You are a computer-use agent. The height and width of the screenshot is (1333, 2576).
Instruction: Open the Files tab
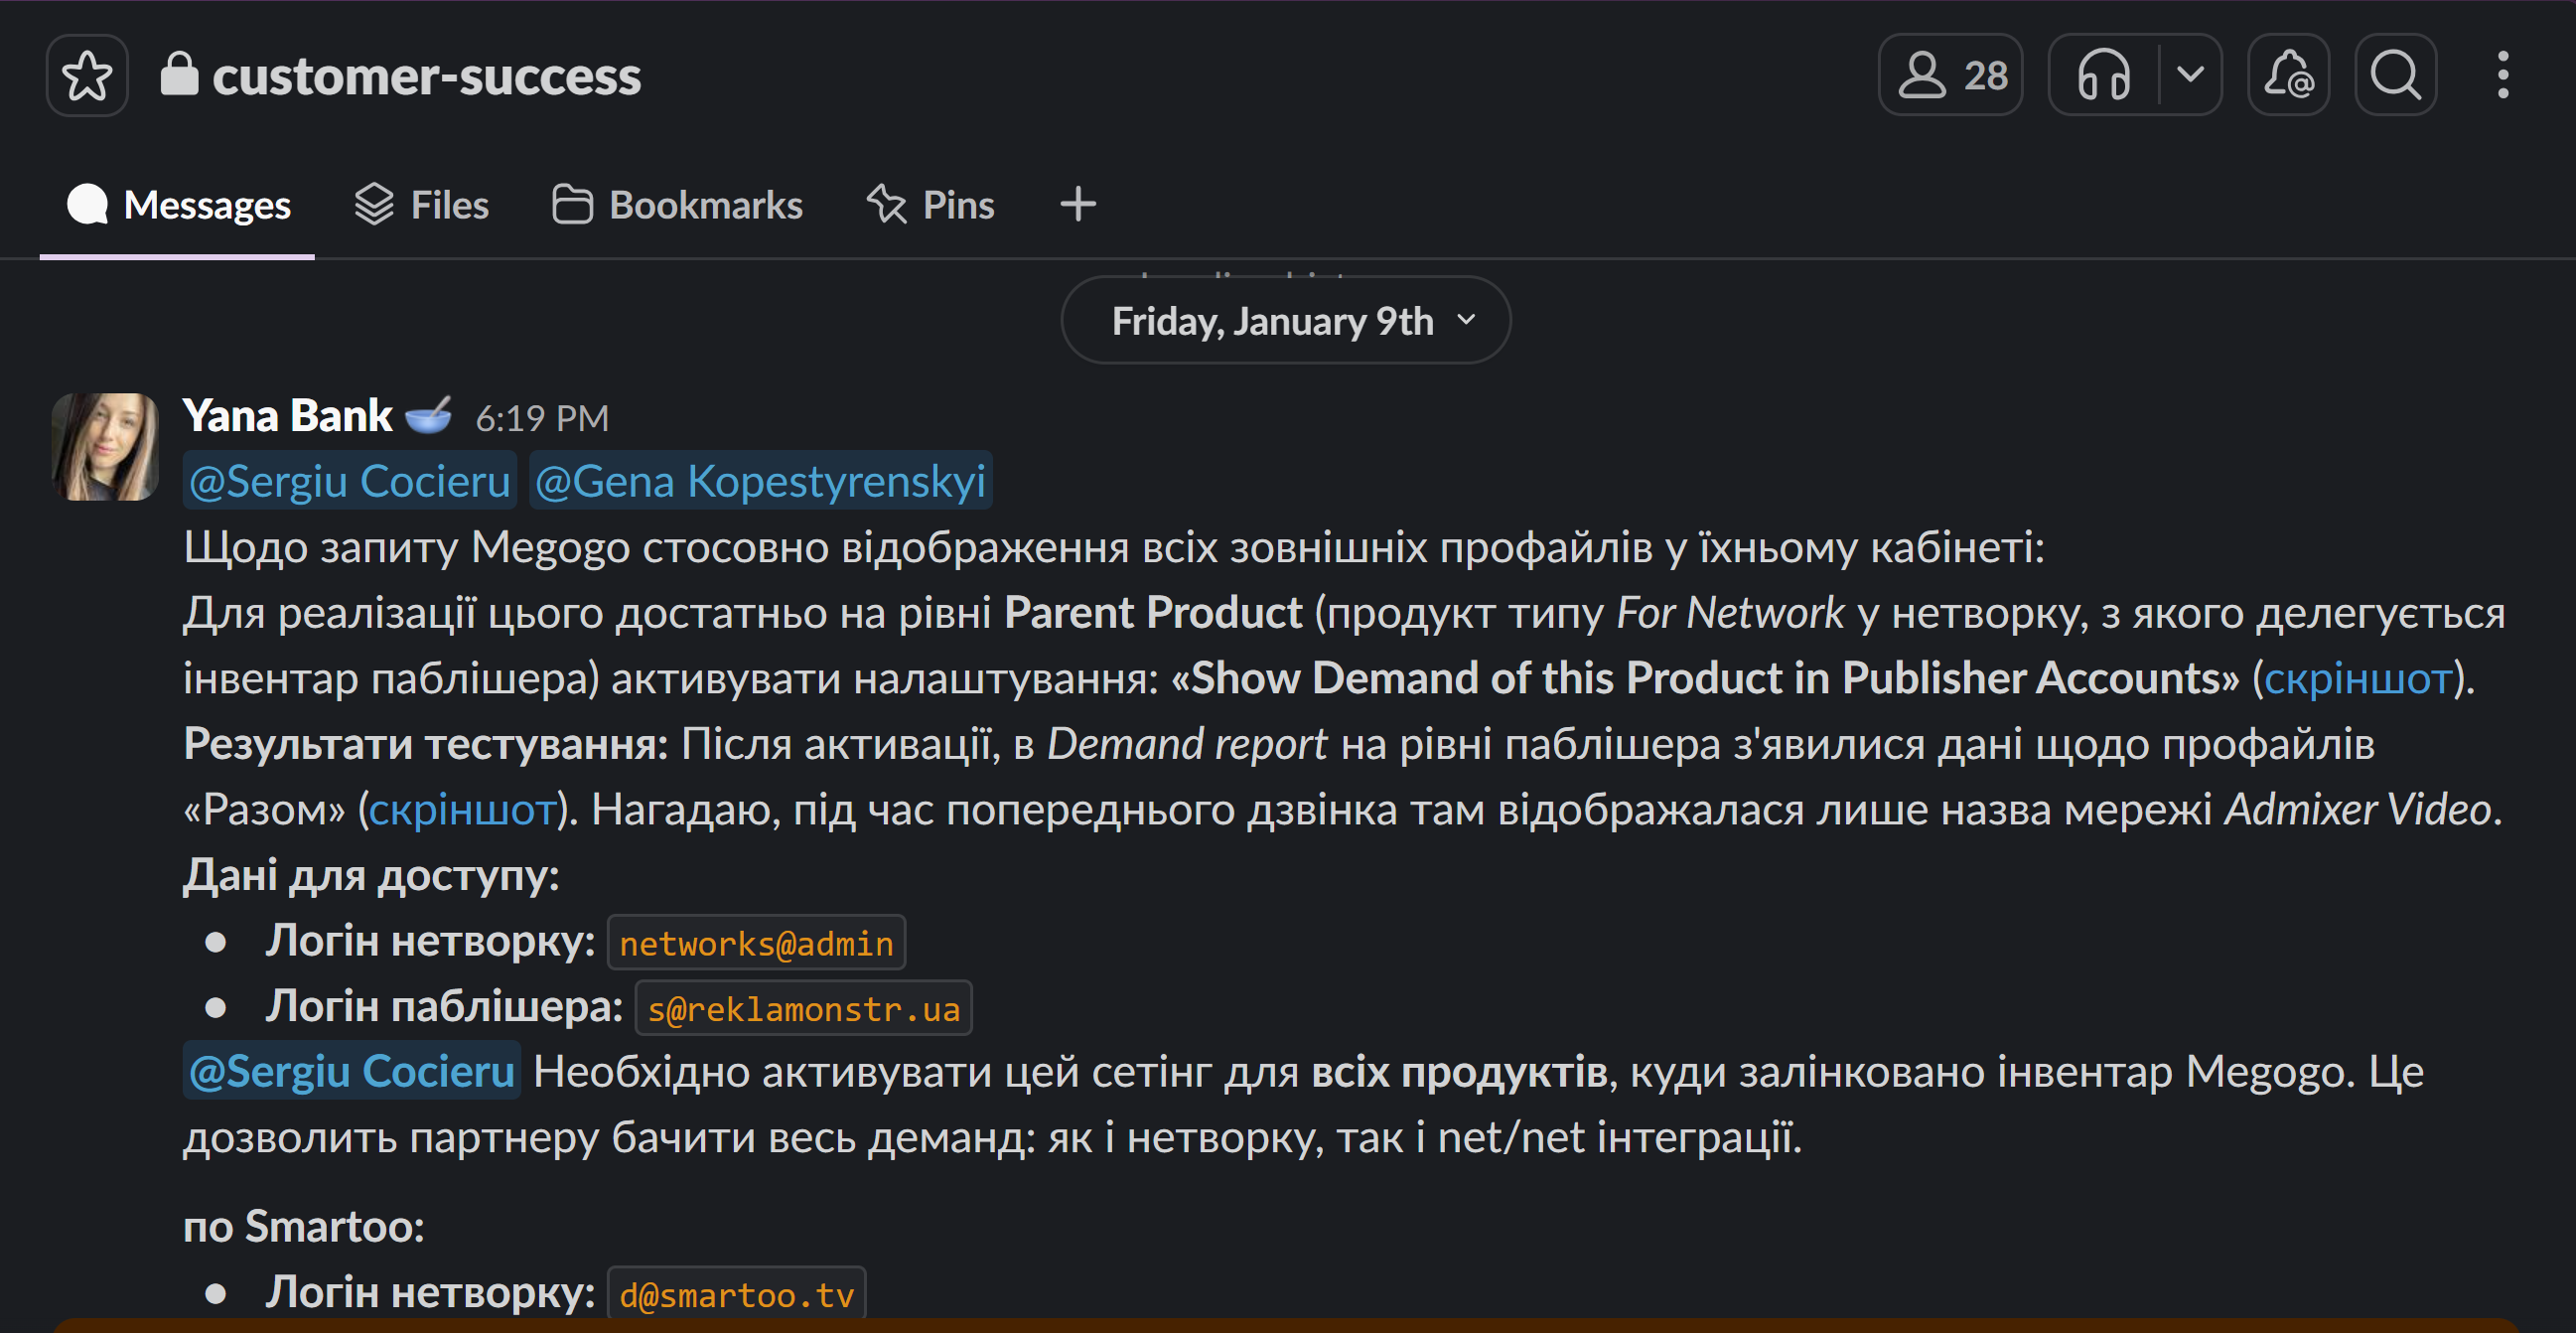(x=422, y=205)
